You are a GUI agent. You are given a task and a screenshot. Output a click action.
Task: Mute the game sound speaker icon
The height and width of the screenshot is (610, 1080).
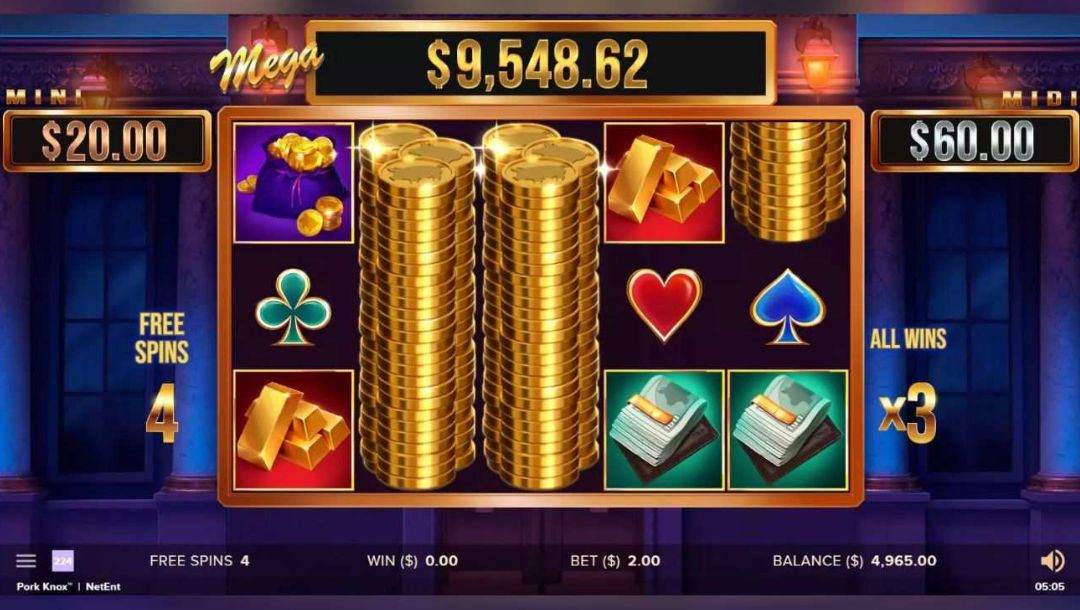1052,561
